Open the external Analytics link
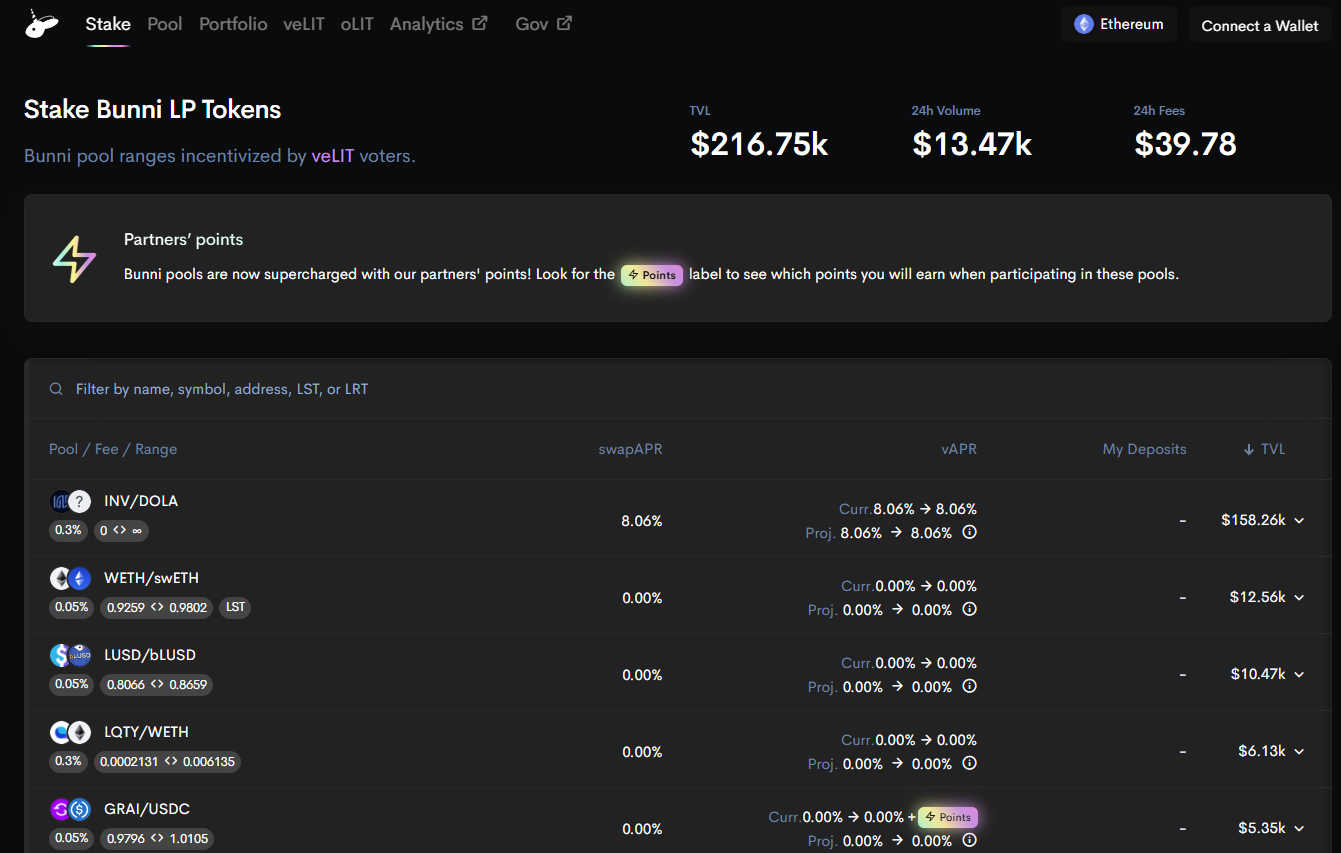This screenshot has width=1341, height=853. point(438,24)
